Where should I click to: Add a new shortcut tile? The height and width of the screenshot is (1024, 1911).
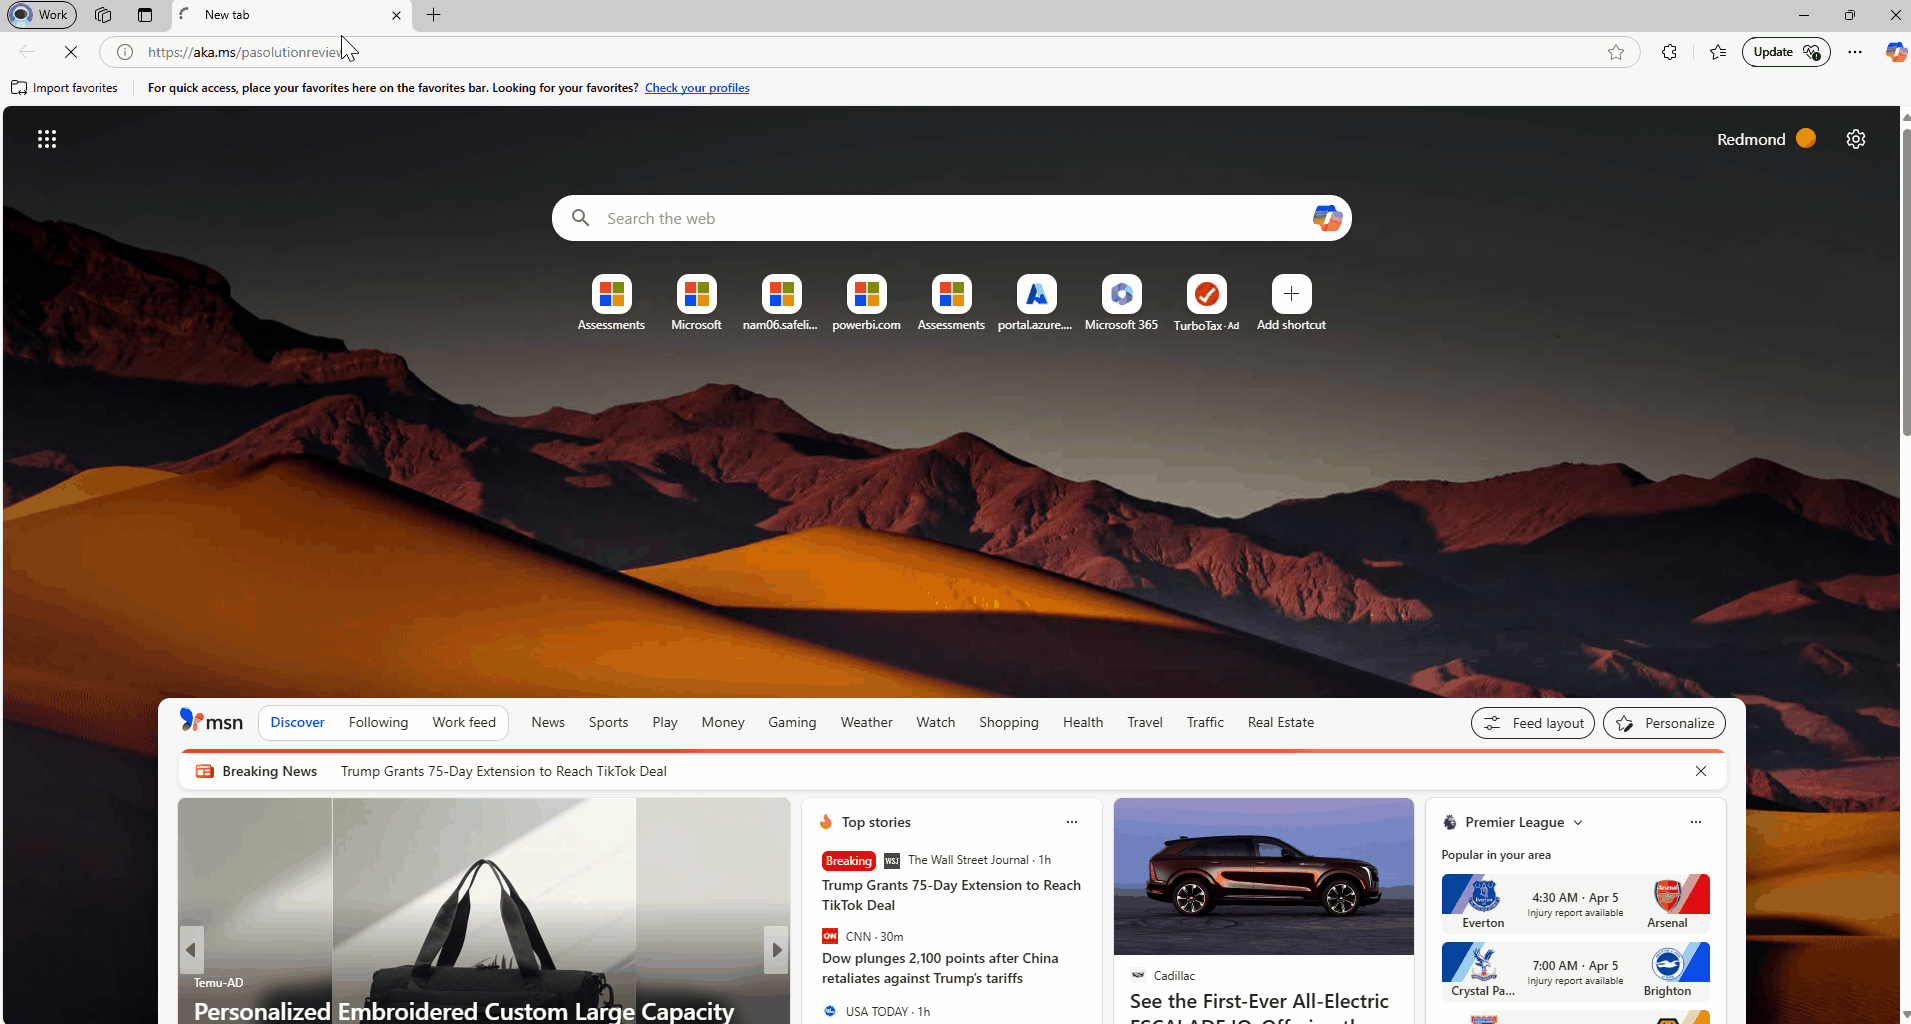click(1290, 300)
